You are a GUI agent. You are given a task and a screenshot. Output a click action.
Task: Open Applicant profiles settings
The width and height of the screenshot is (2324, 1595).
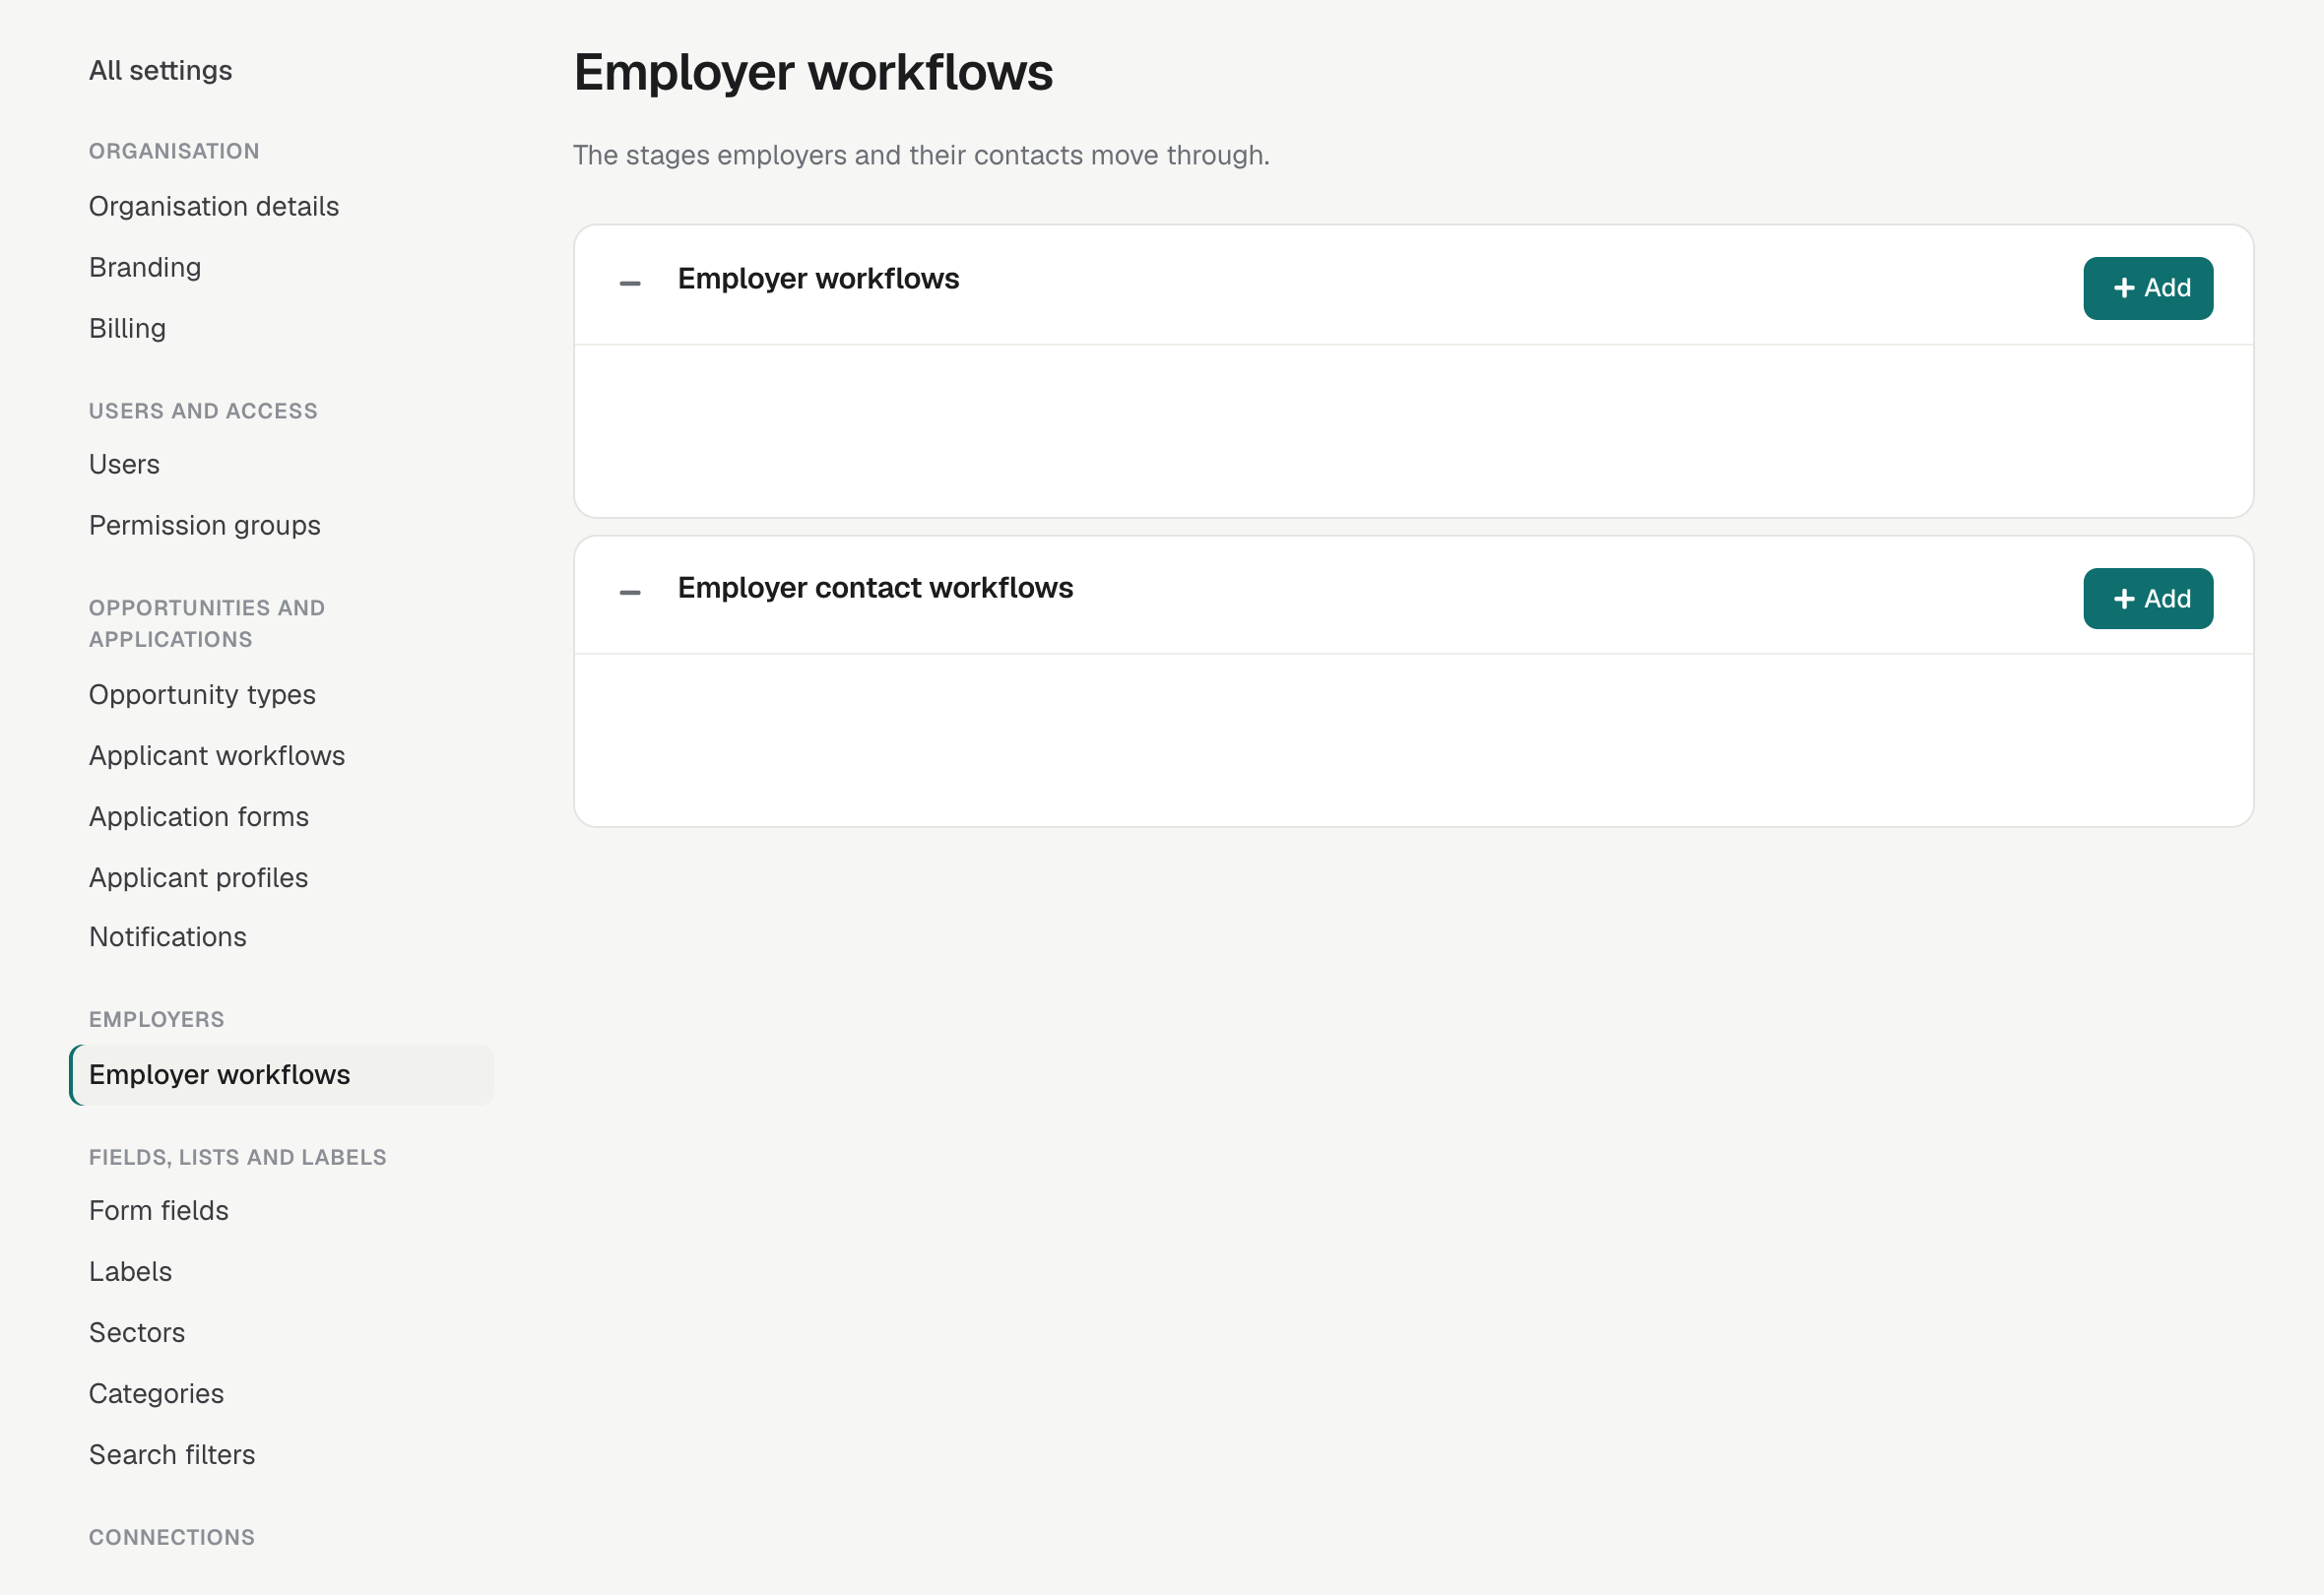198,877
